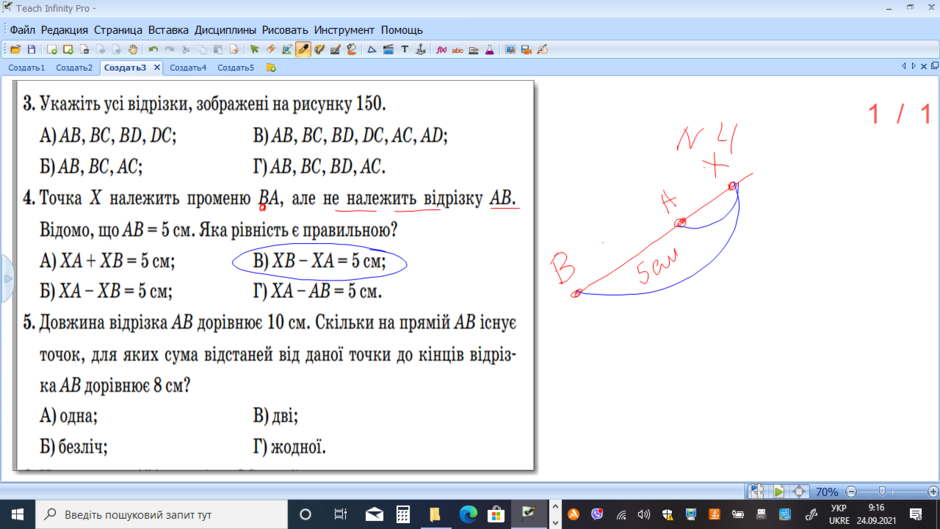Viewport: 940px width, 529px height.
Task: Click the volume speaker tray icon
Action: tap(644, 514)
